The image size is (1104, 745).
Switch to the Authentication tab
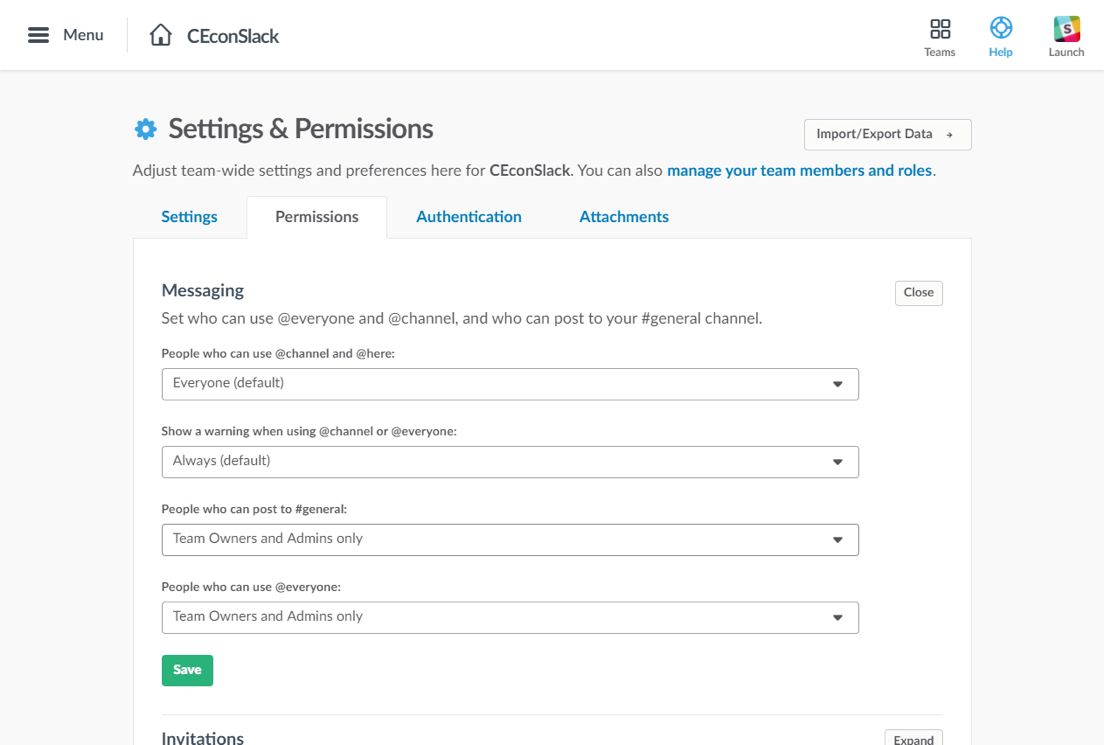(469, 217)
